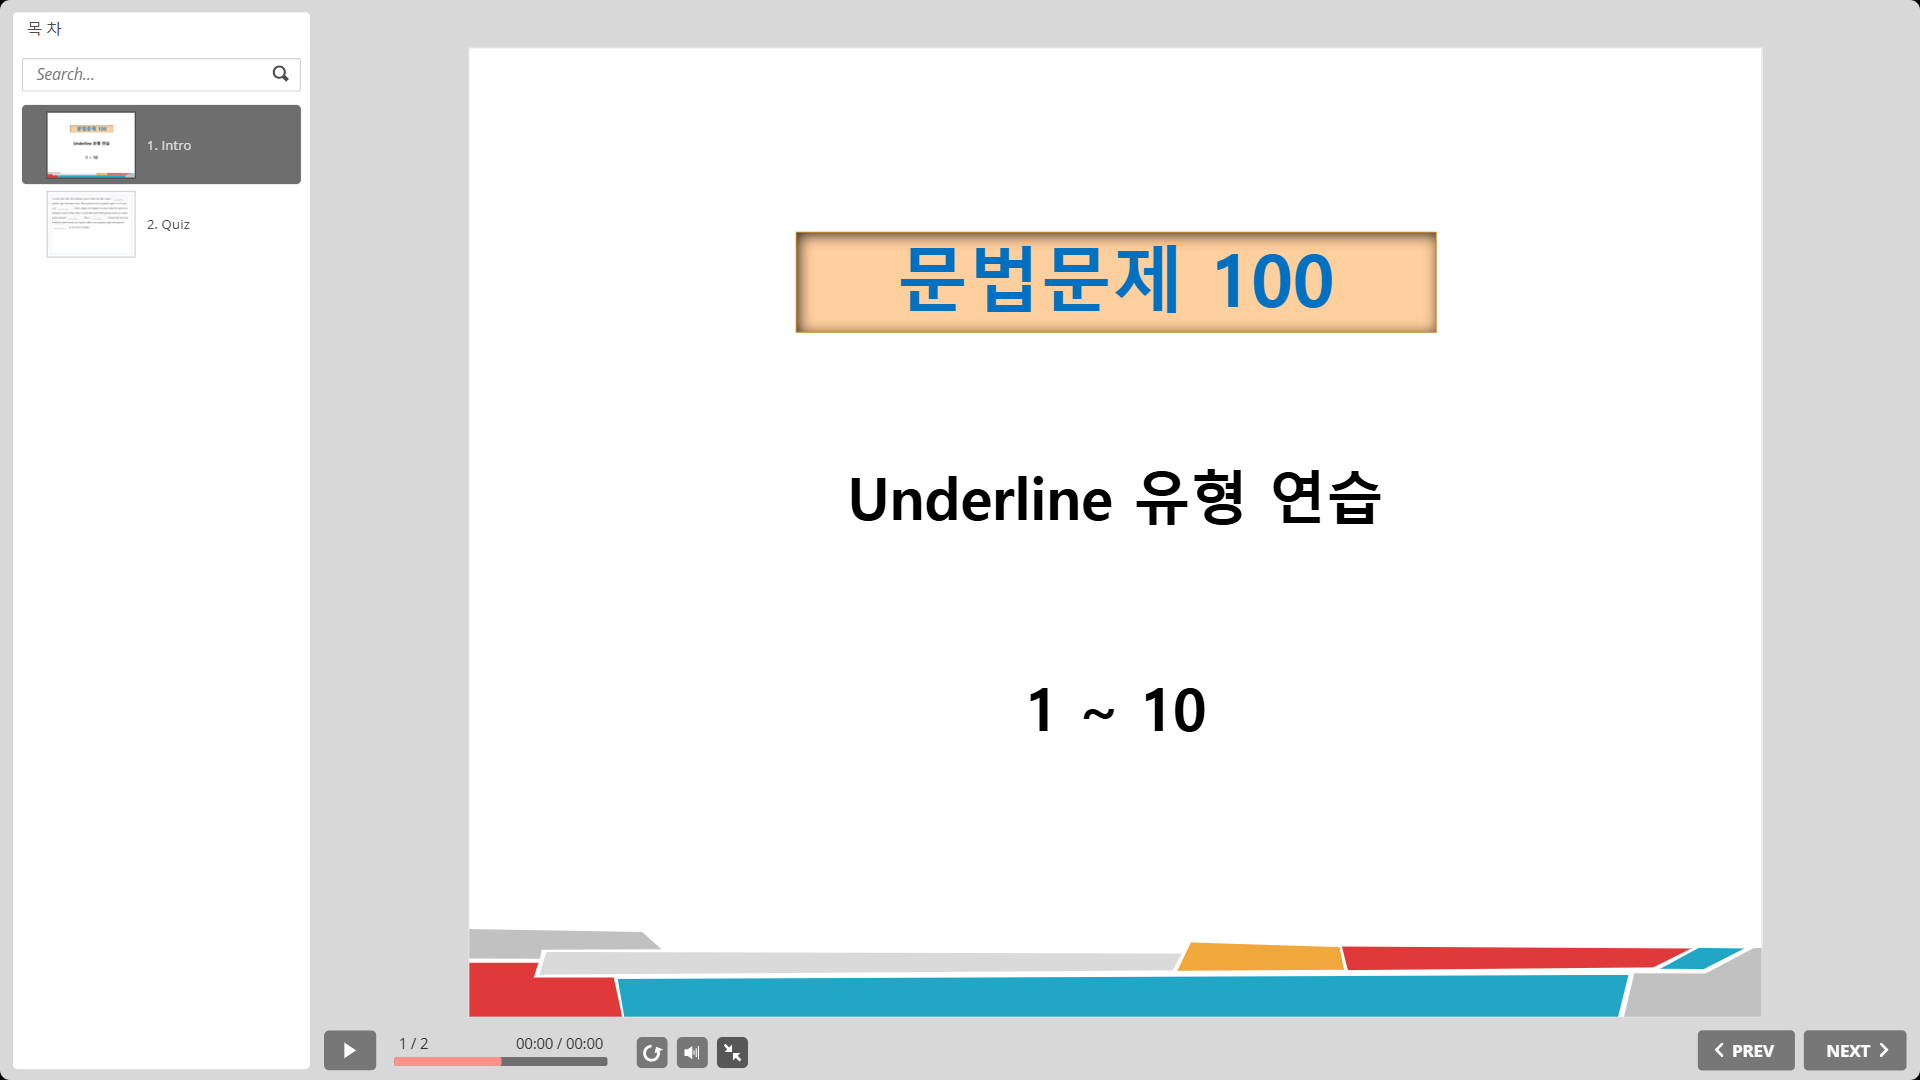
Task: Open the Intro slide thumbnail
Action: pos(91,145)
